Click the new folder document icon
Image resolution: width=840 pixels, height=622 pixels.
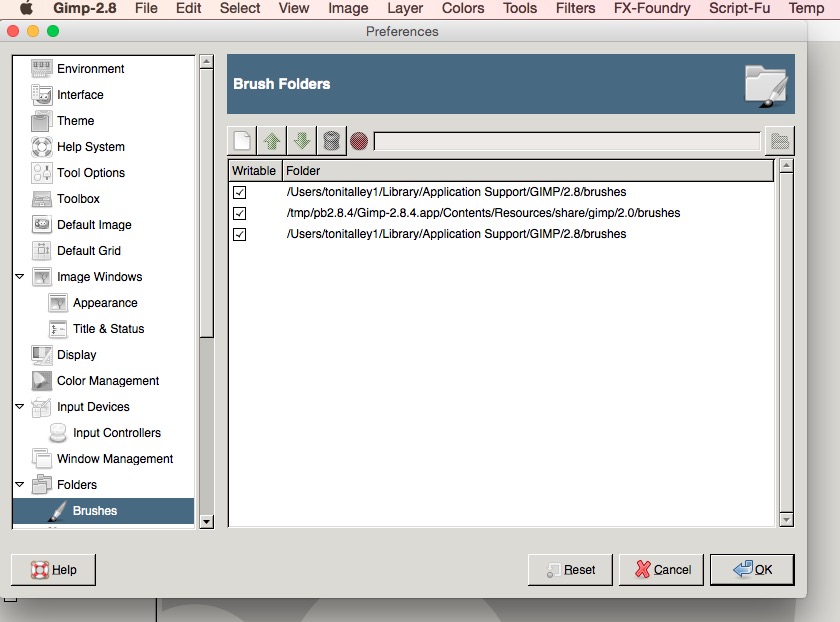[242, 141]
